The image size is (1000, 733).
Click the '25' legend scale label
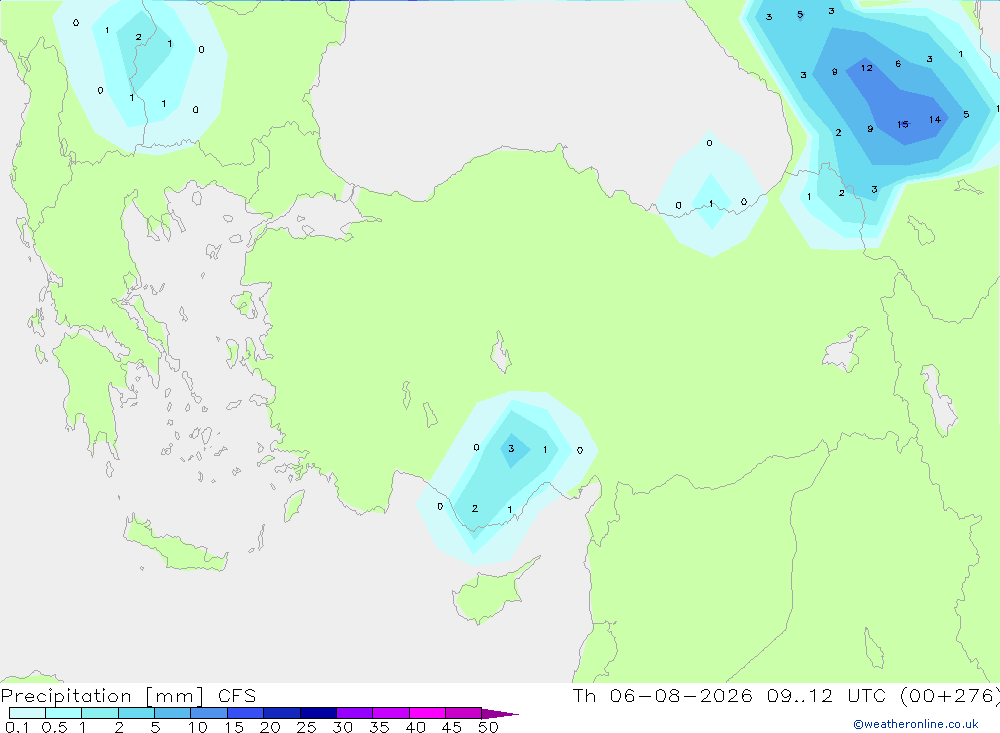306,727
